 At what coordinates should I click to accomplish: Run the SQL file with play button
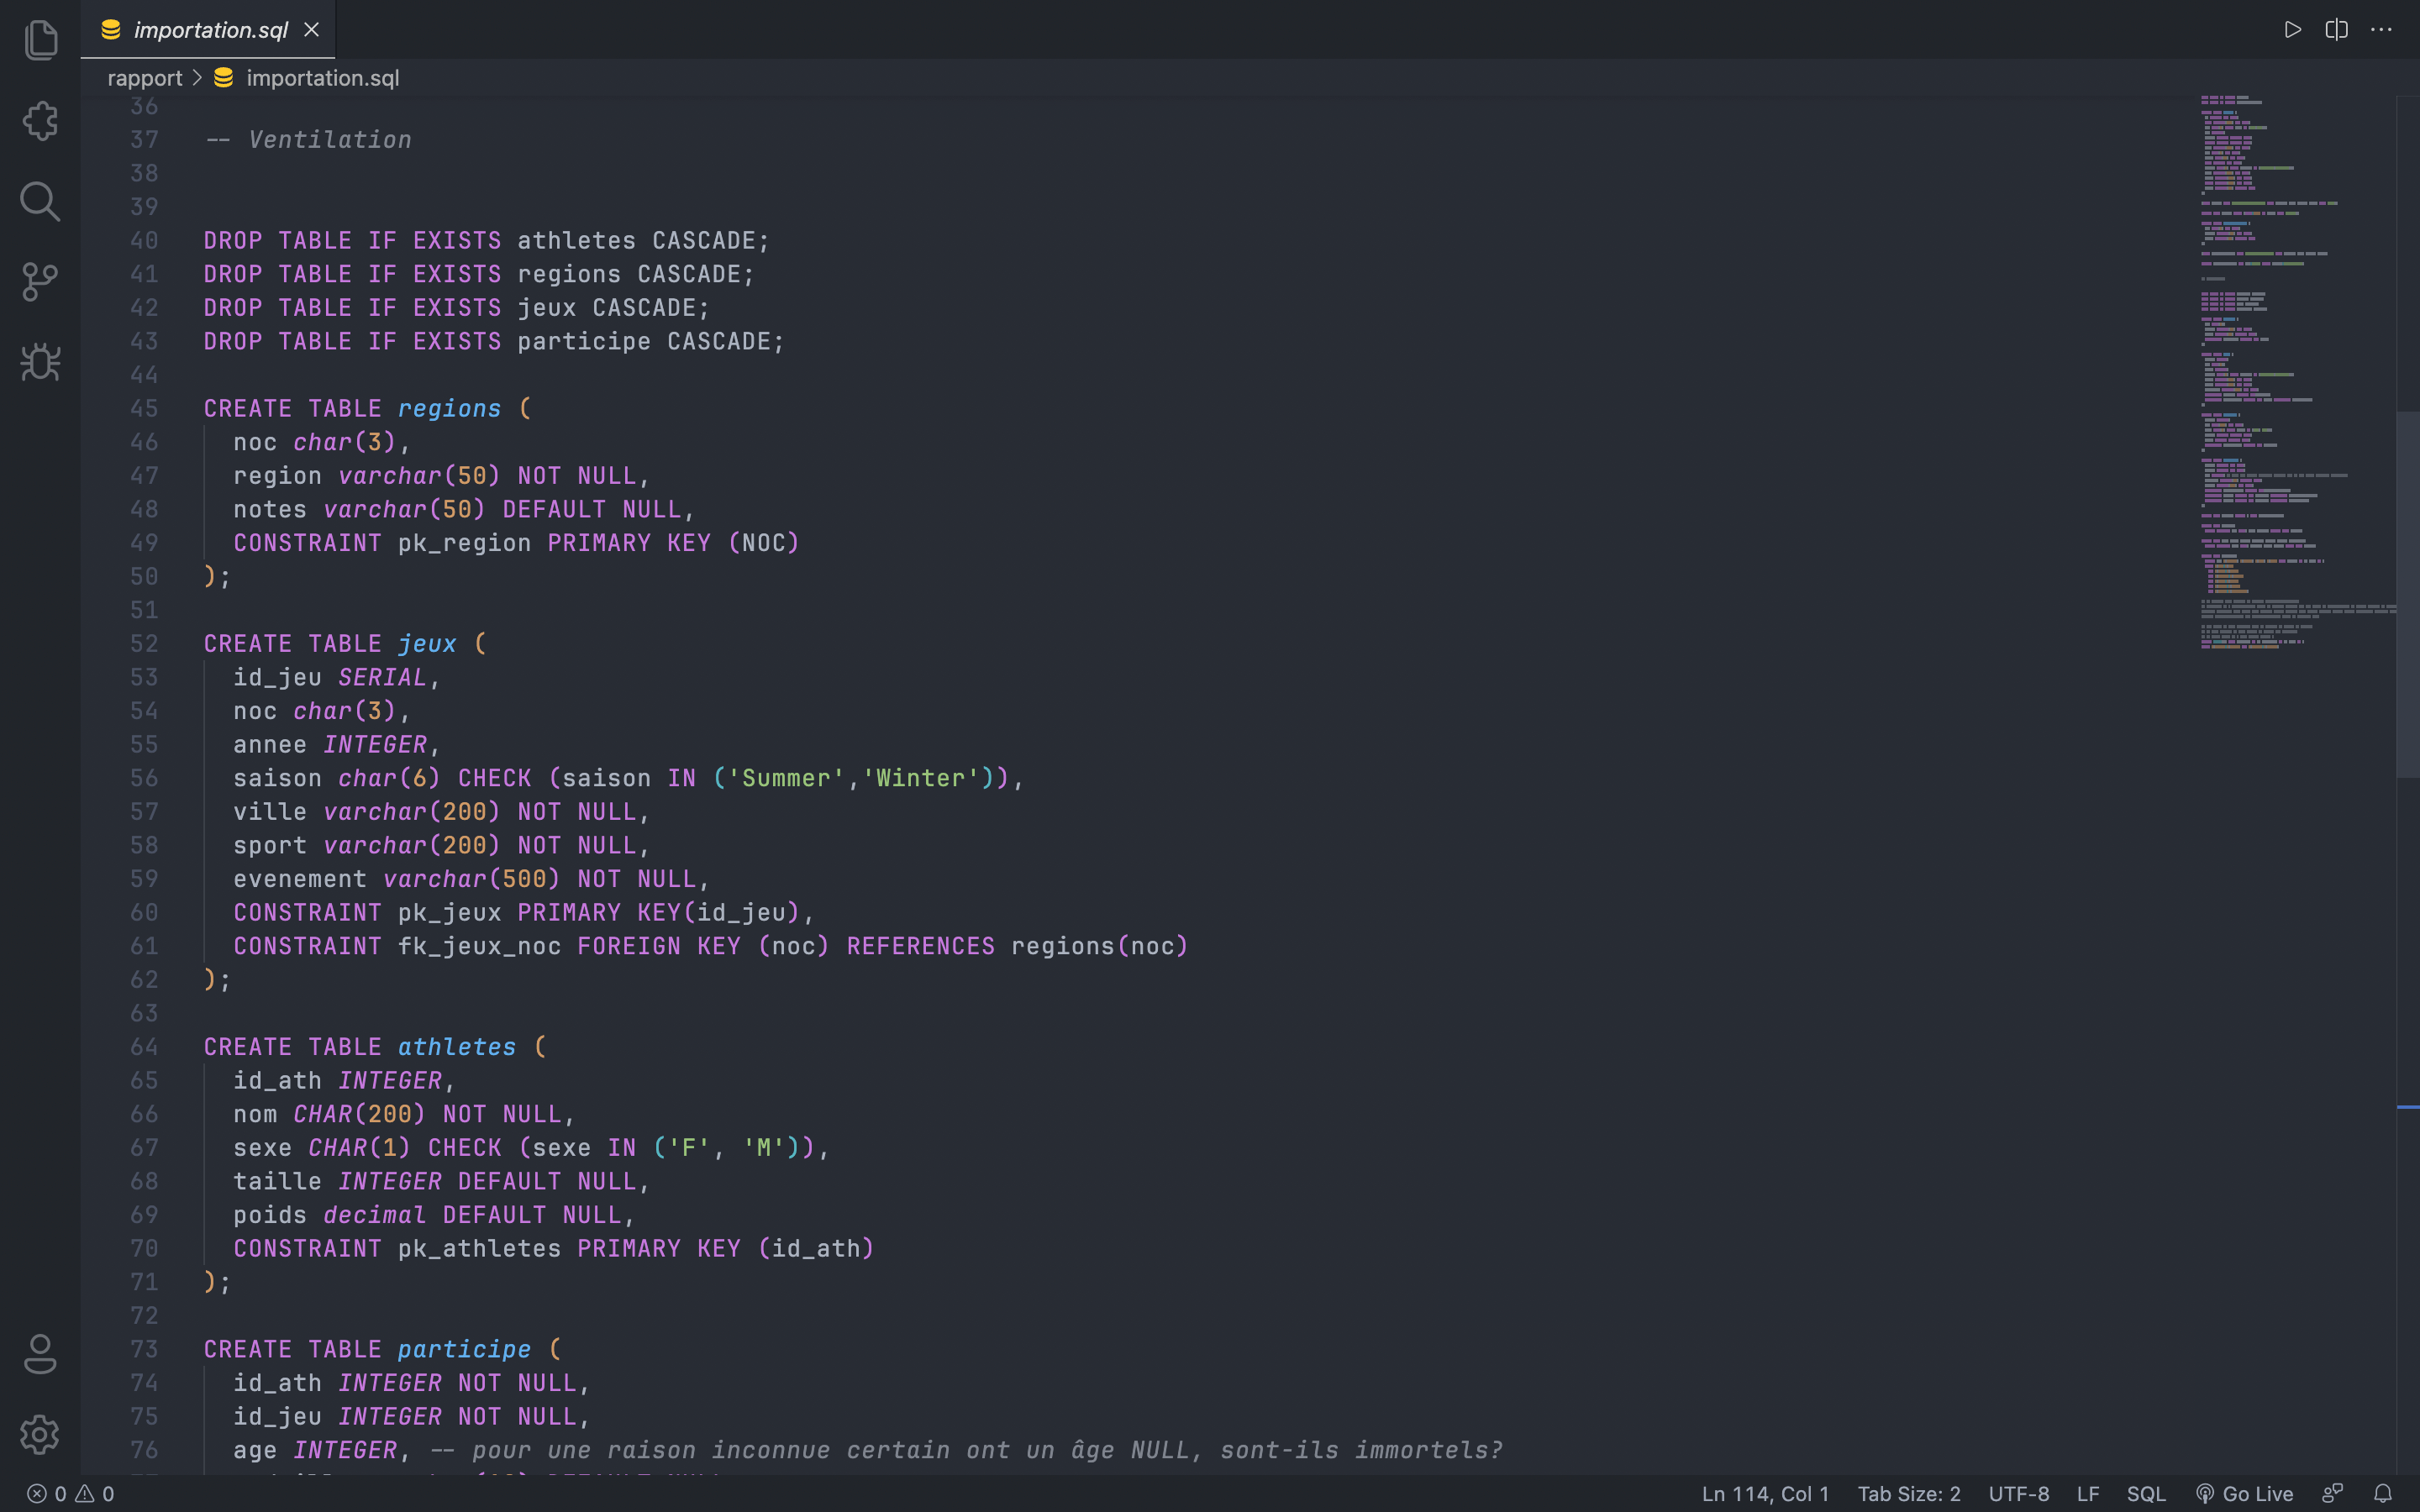click(2292, 30)
